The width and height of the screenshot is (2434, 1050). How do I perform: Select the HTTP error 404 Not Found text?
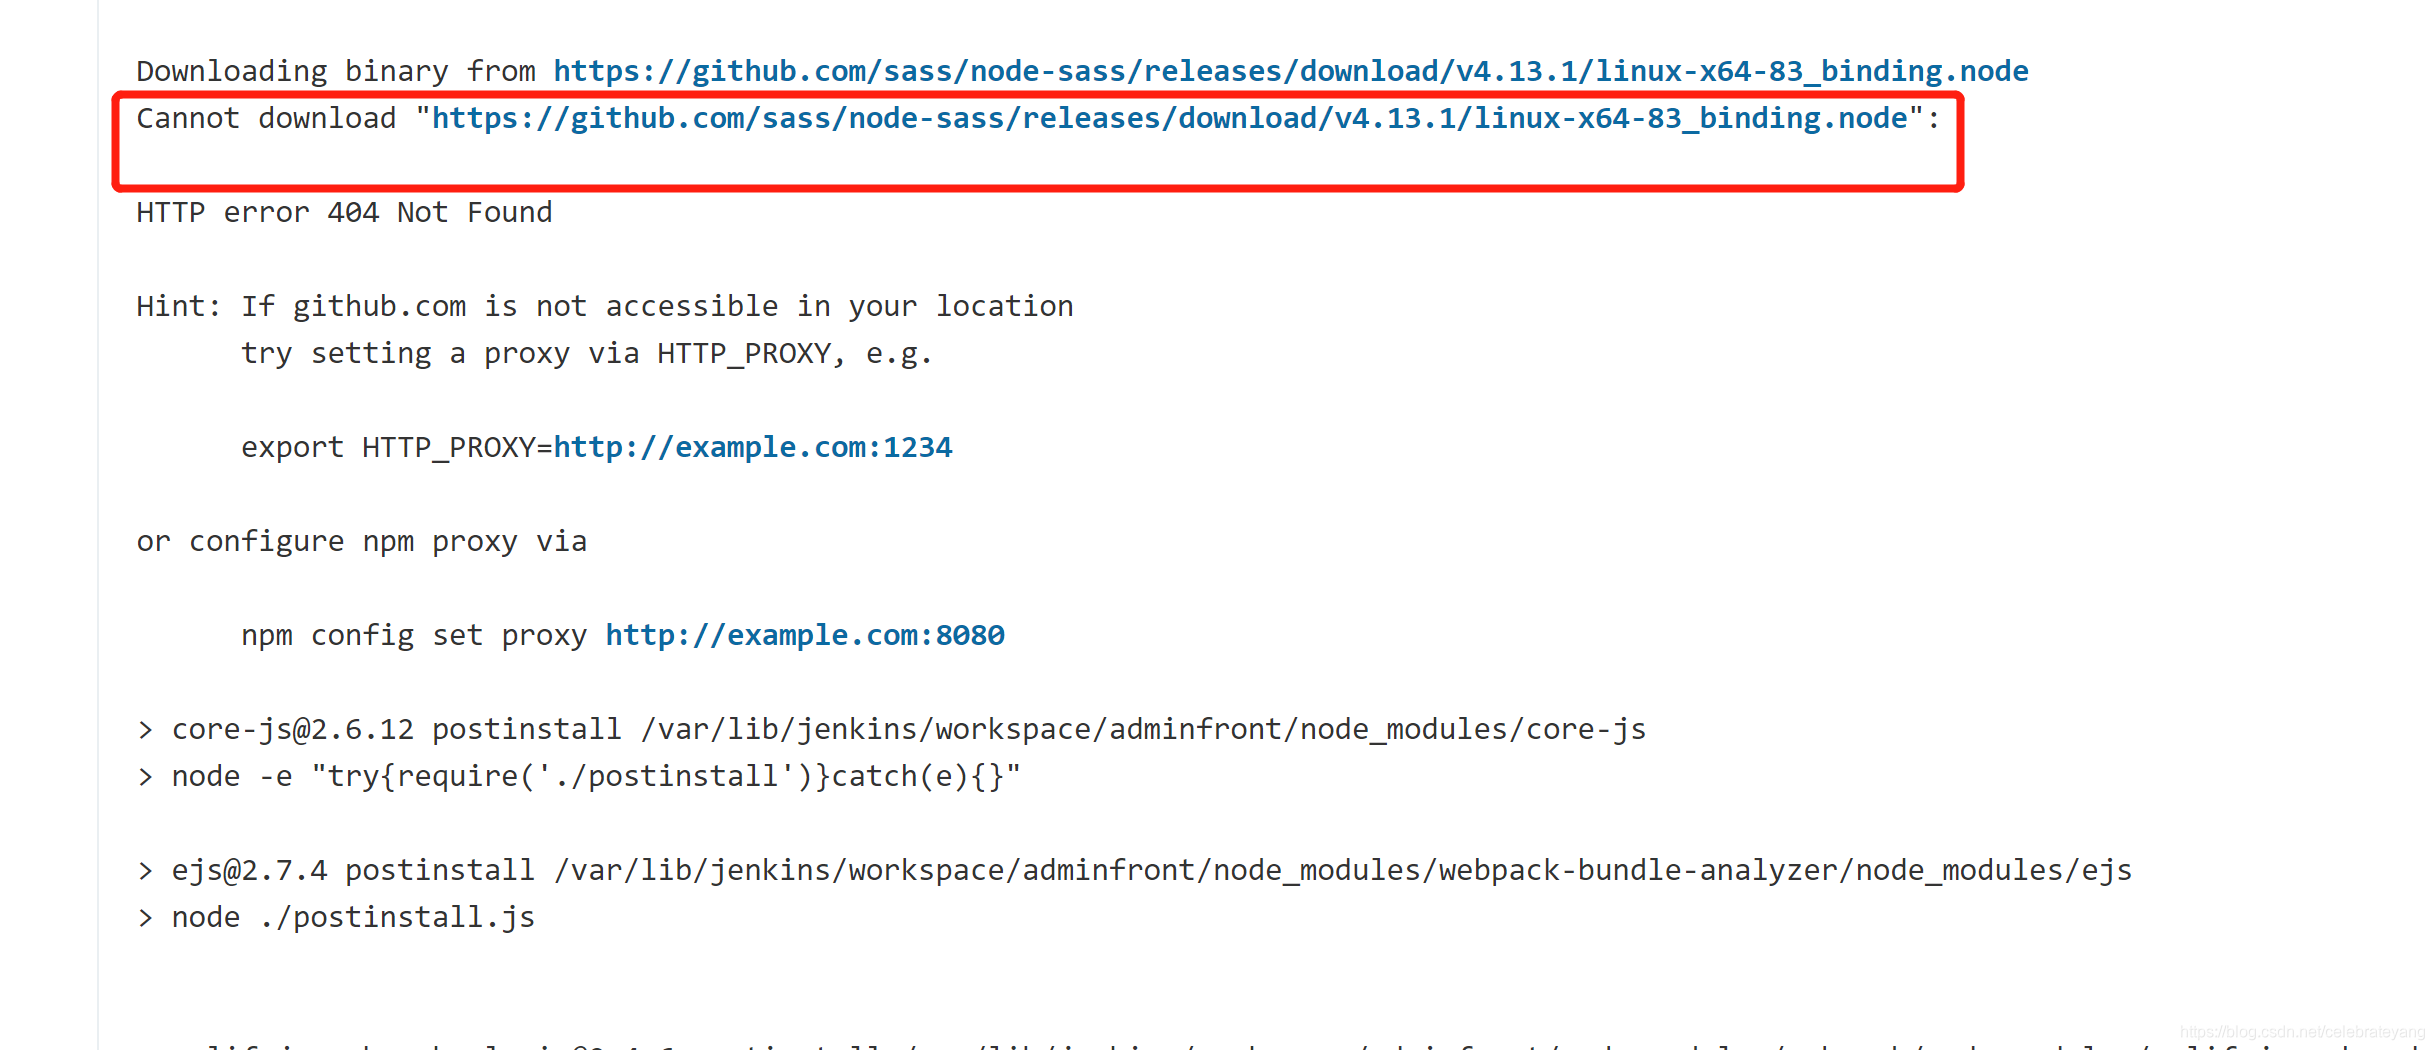(344, 212)
